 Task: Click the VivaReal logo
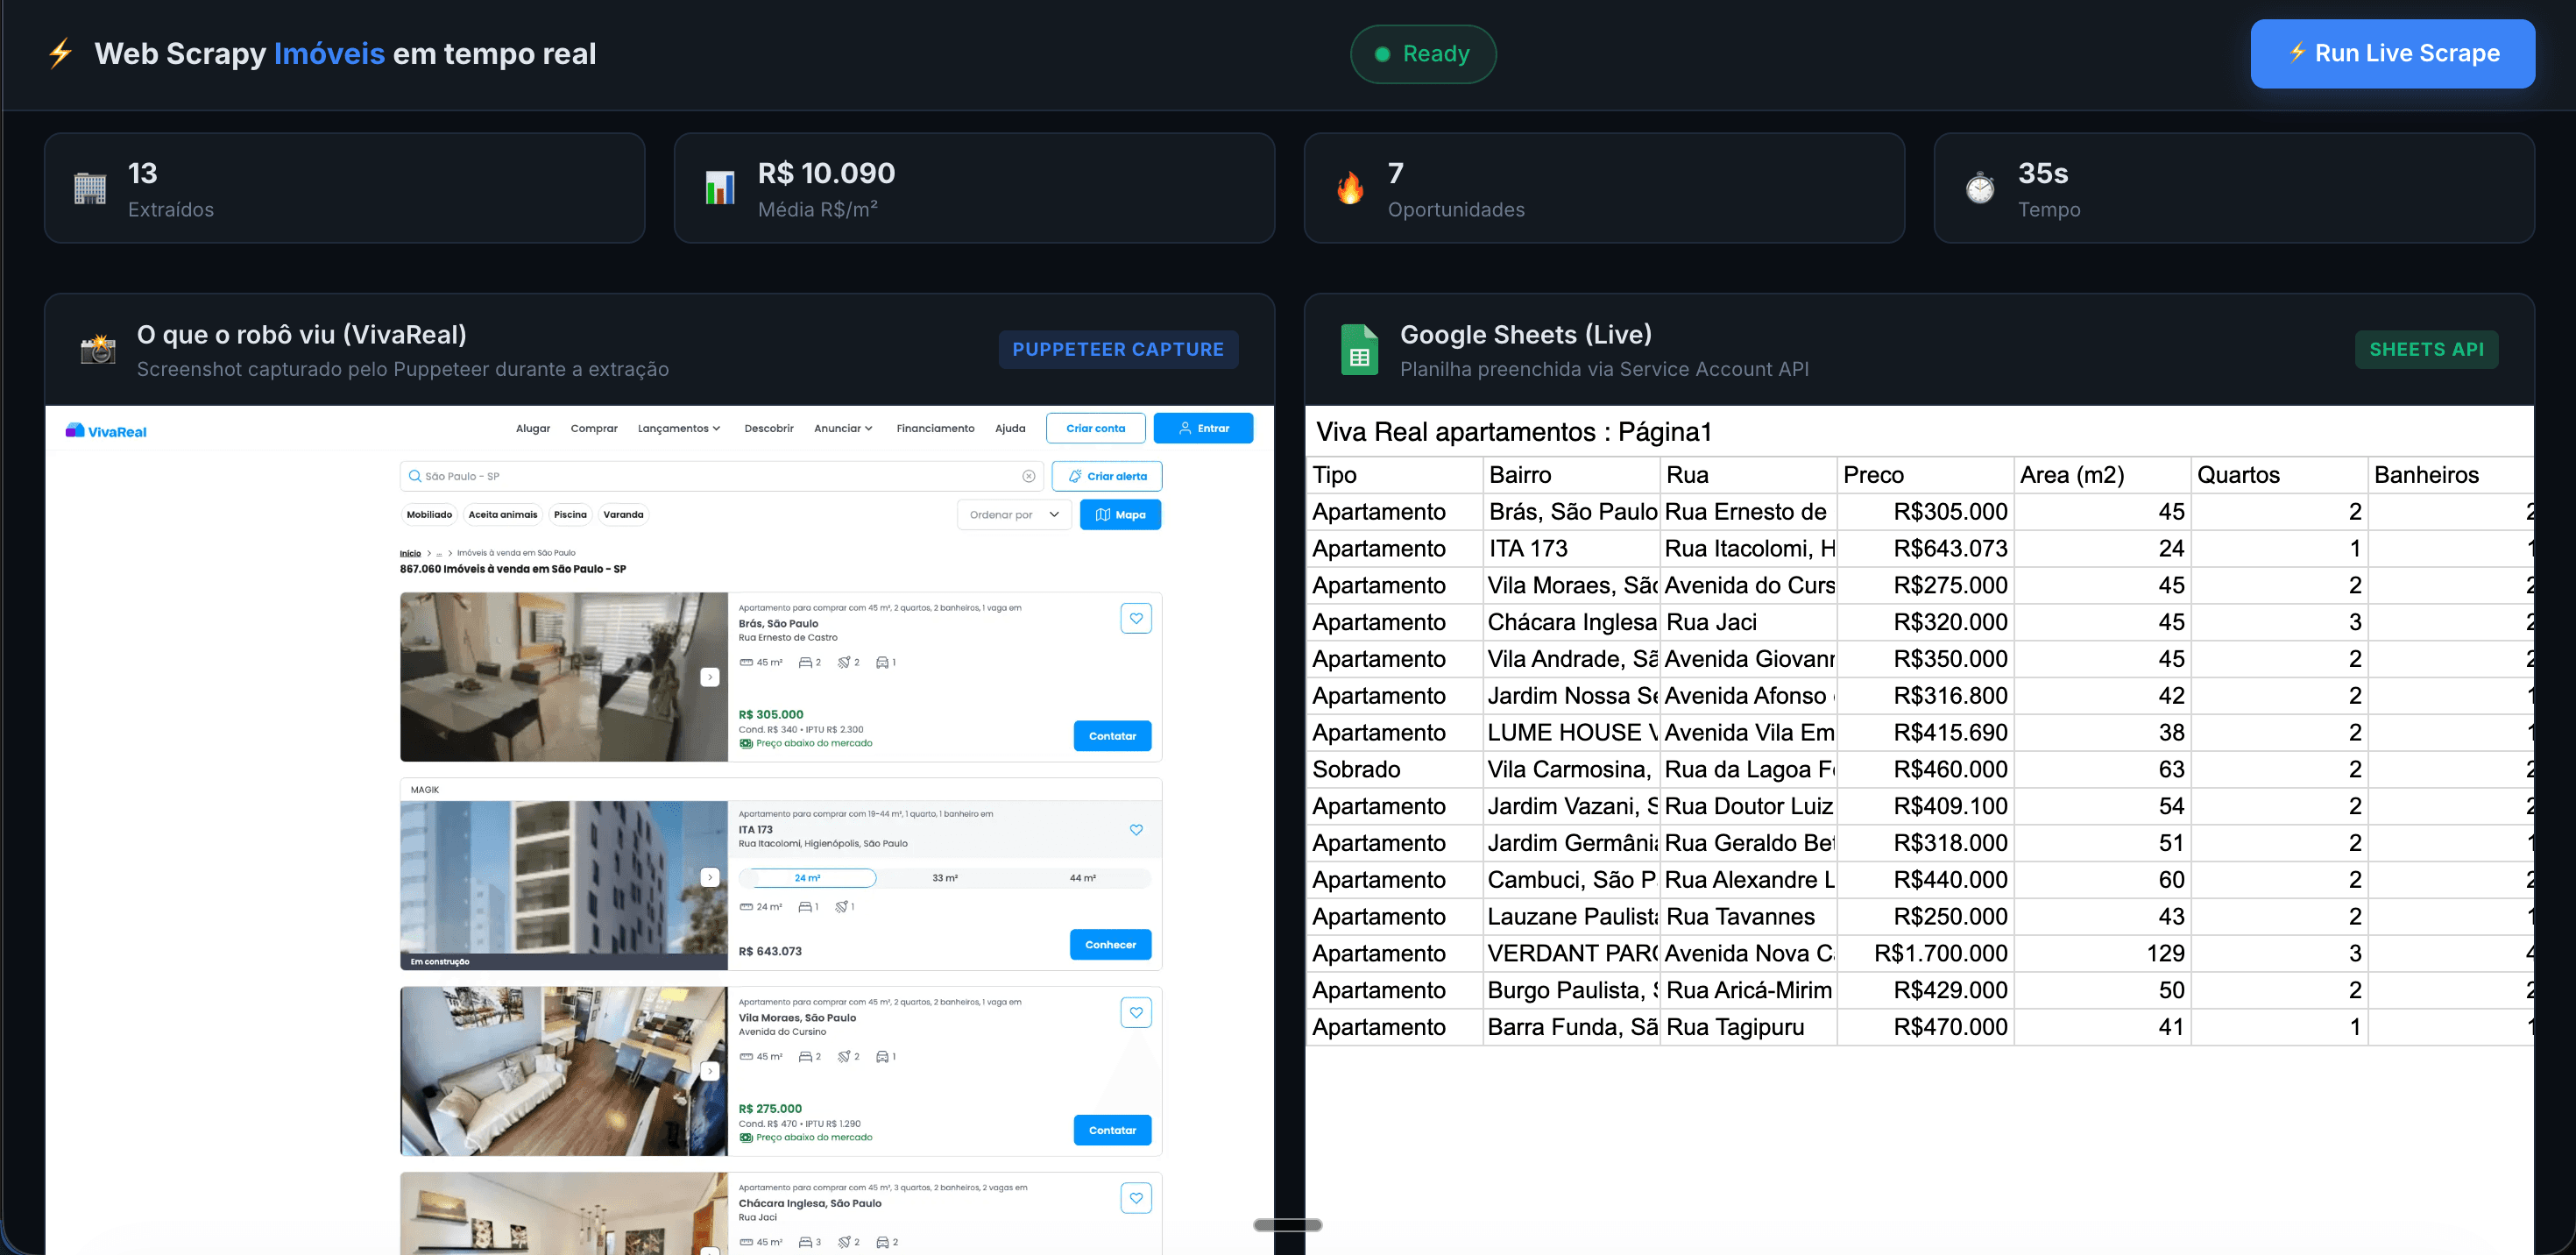pos(106,431)
